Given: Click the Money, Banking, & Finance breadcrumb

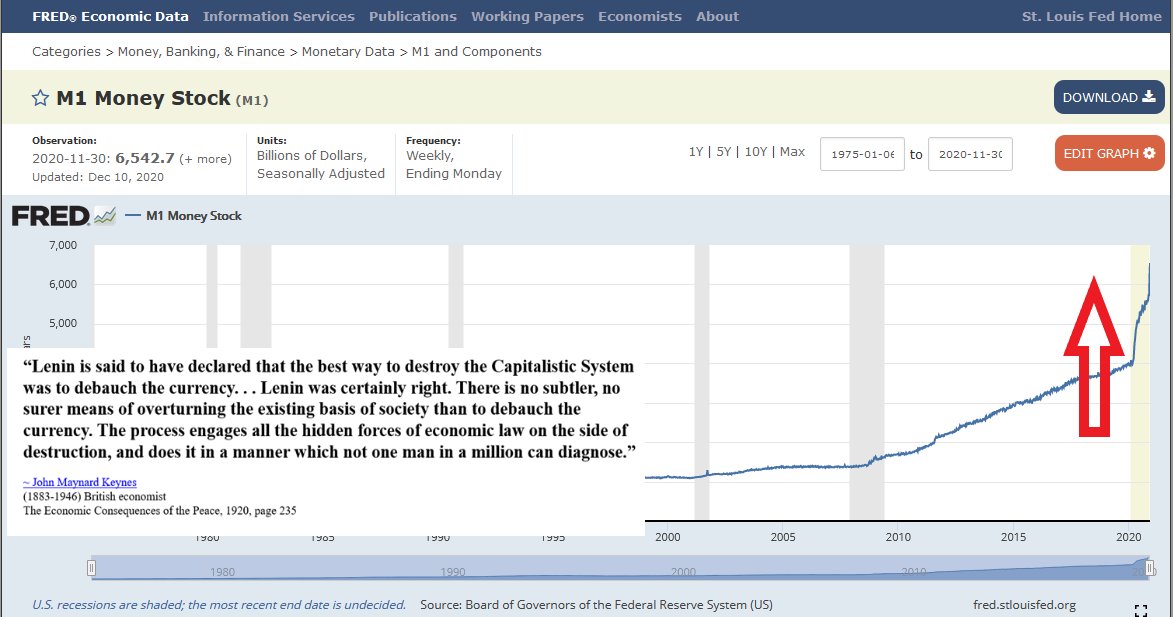Looking at the screenshot, I should pos(201,52).
